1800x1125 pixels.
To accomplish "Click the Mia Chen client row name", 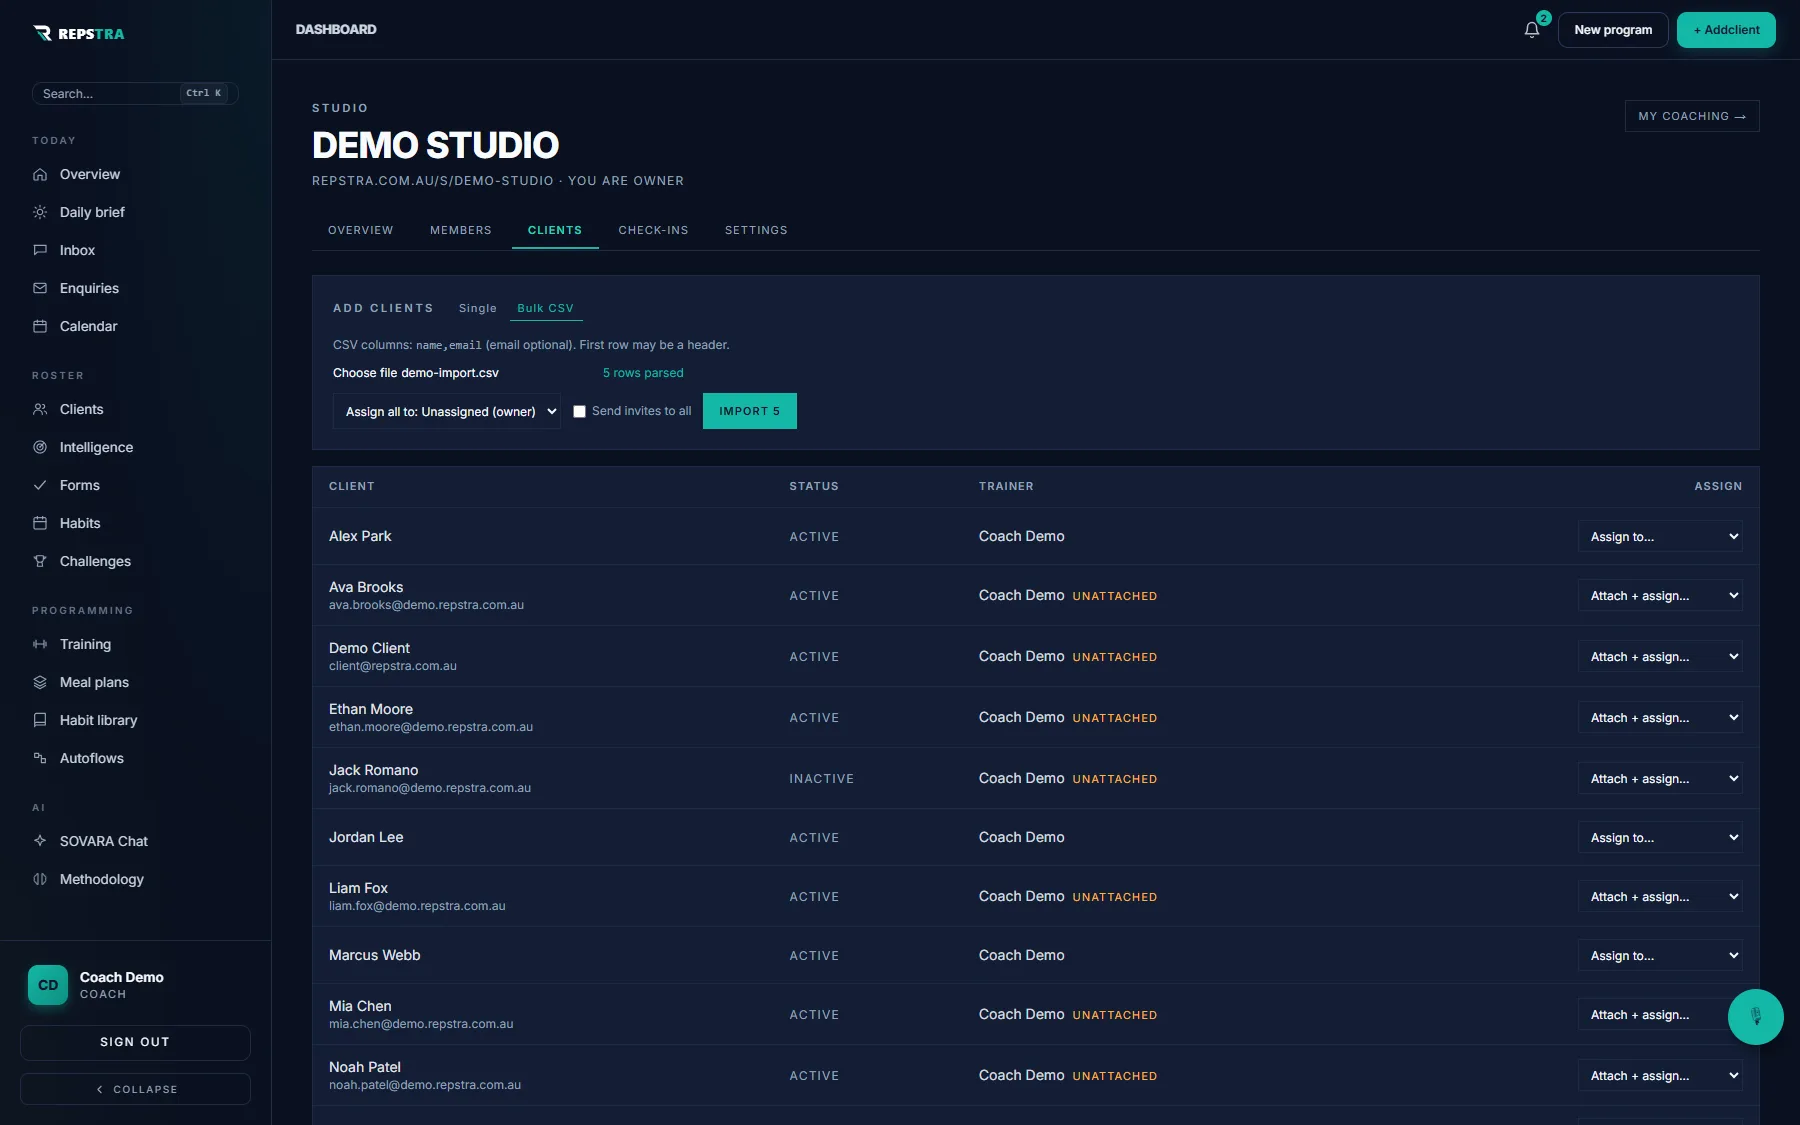I will [x=360, y=1006].
